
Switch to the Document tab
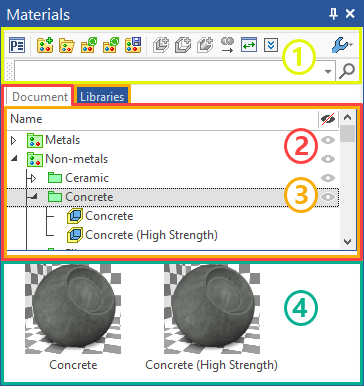[x=39, y=97]
